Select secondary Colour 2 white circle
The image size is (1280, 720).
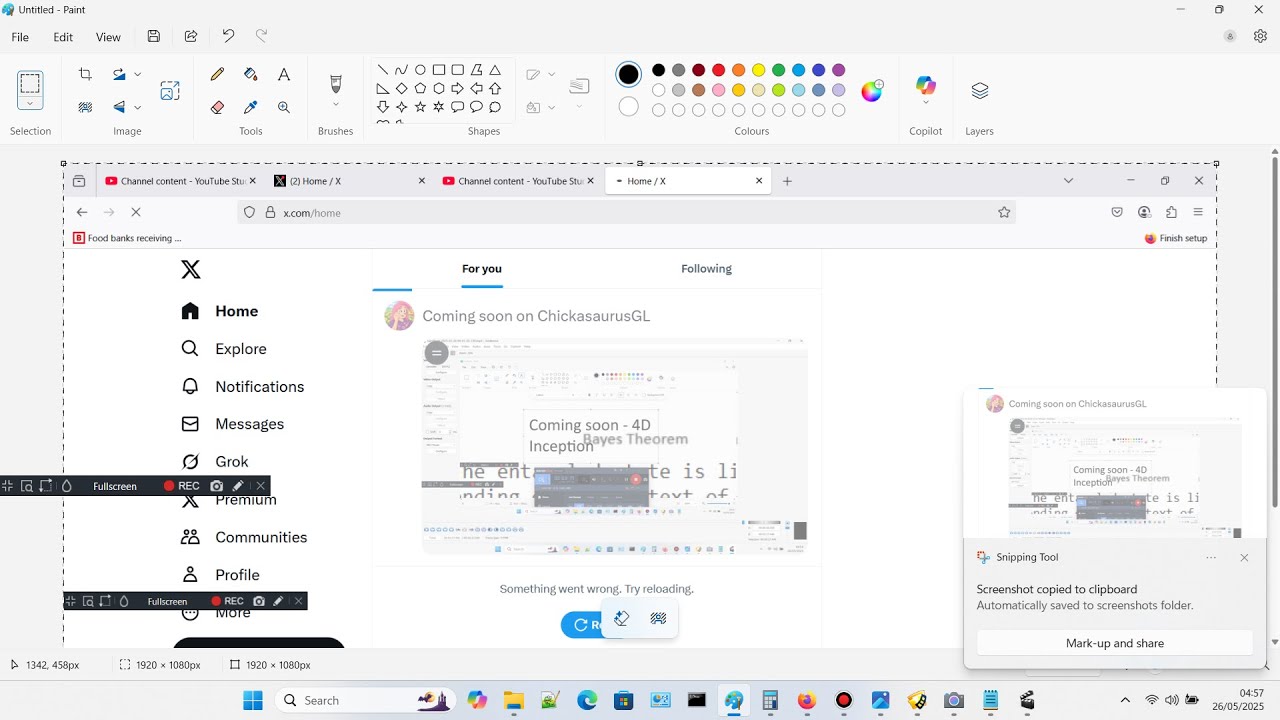pos(628,106)
